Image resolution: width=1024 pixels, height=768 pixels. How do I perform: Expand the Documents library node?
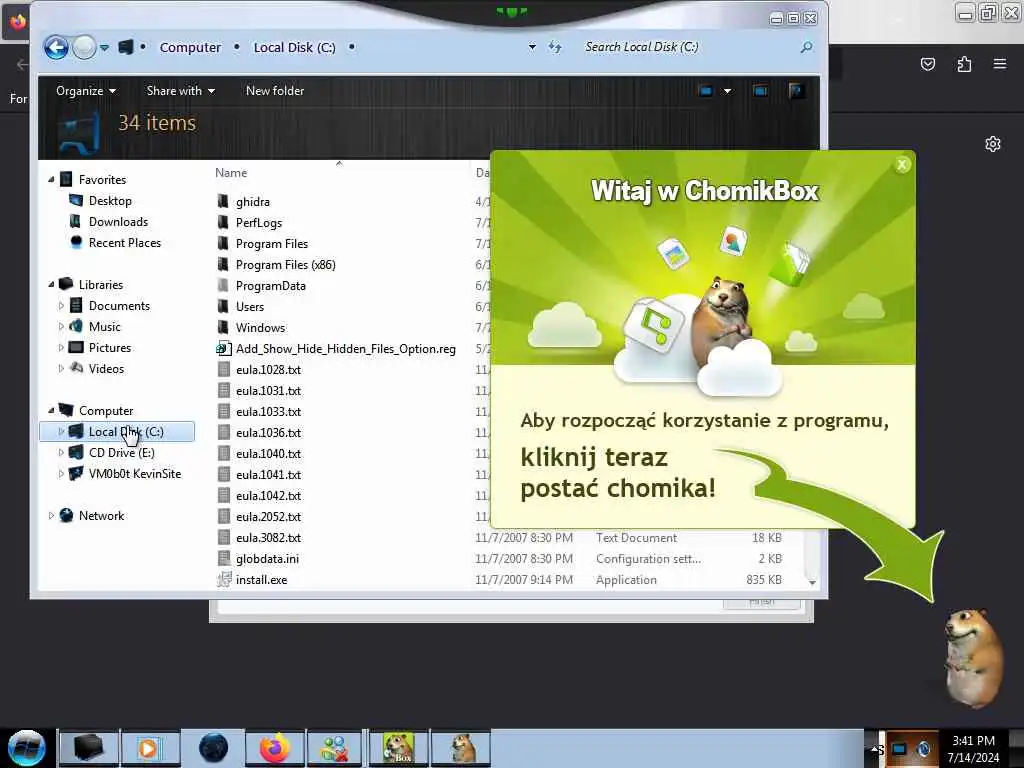(x=61, y=306)
